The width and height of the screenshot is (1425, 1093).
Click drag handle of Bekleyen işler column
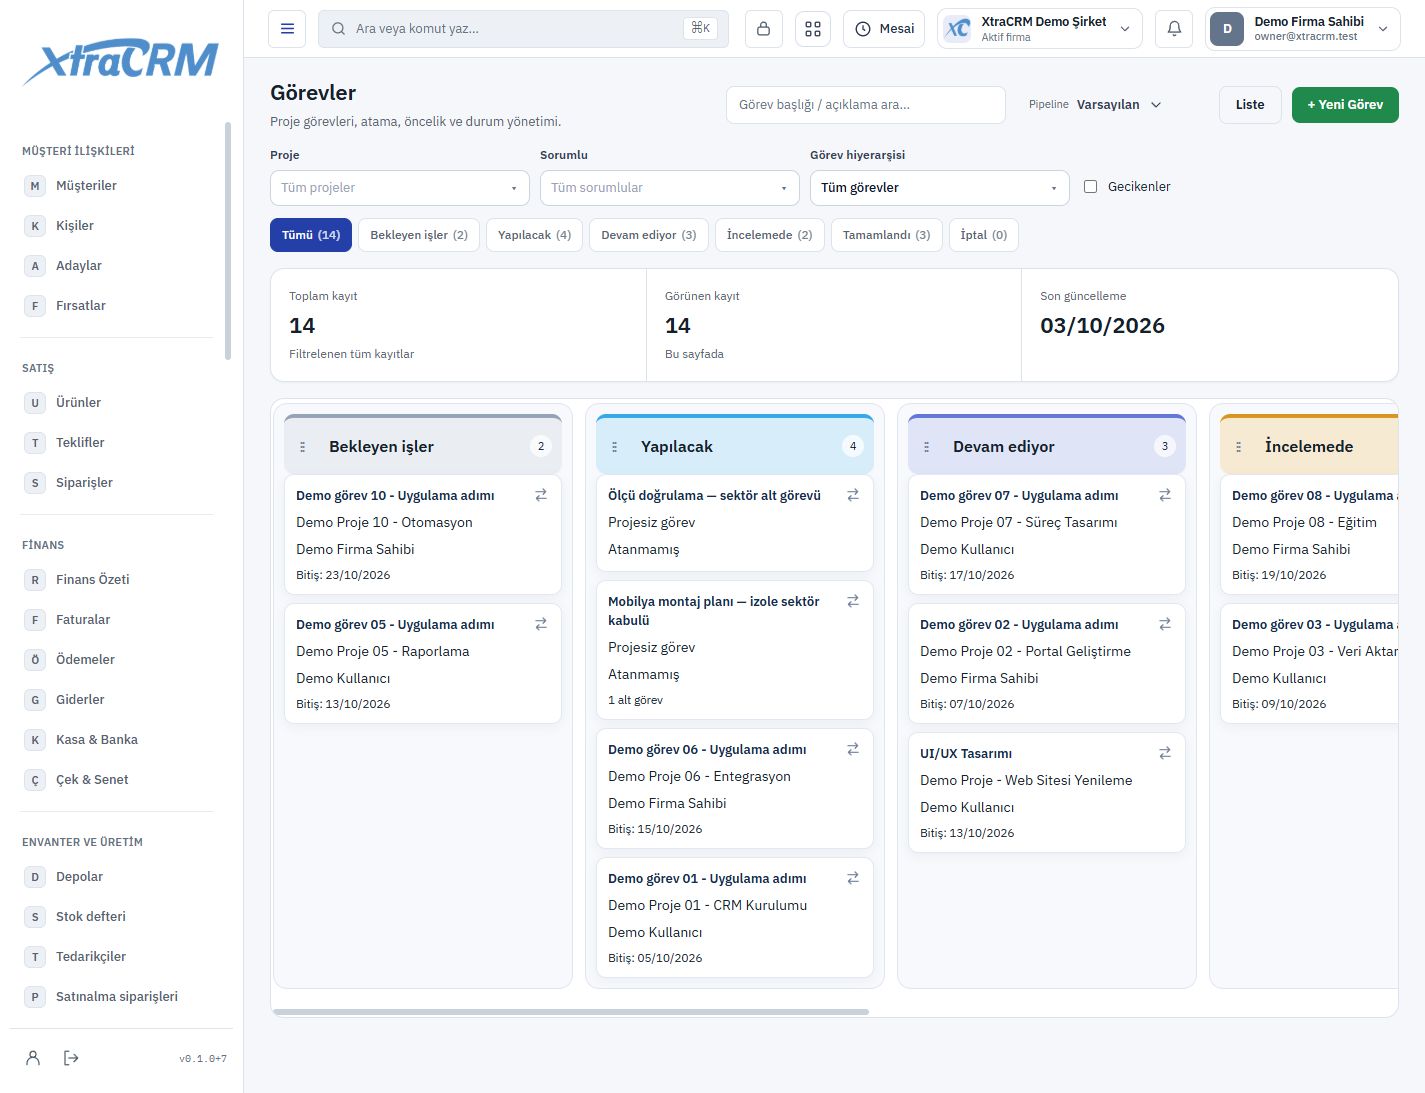pyautogui.click(x=303, y=447)
